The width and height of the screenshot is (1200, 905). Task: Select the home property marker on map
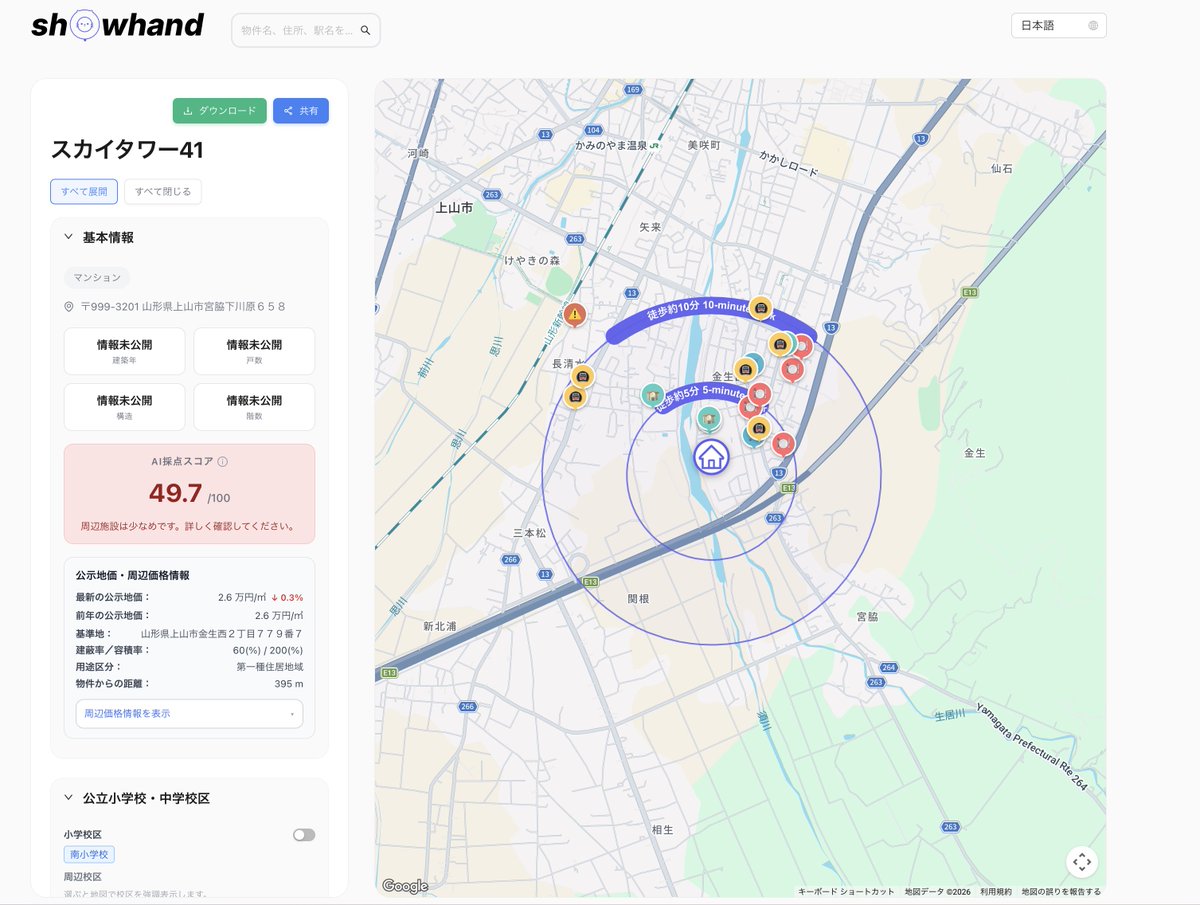tap(711, 458)
